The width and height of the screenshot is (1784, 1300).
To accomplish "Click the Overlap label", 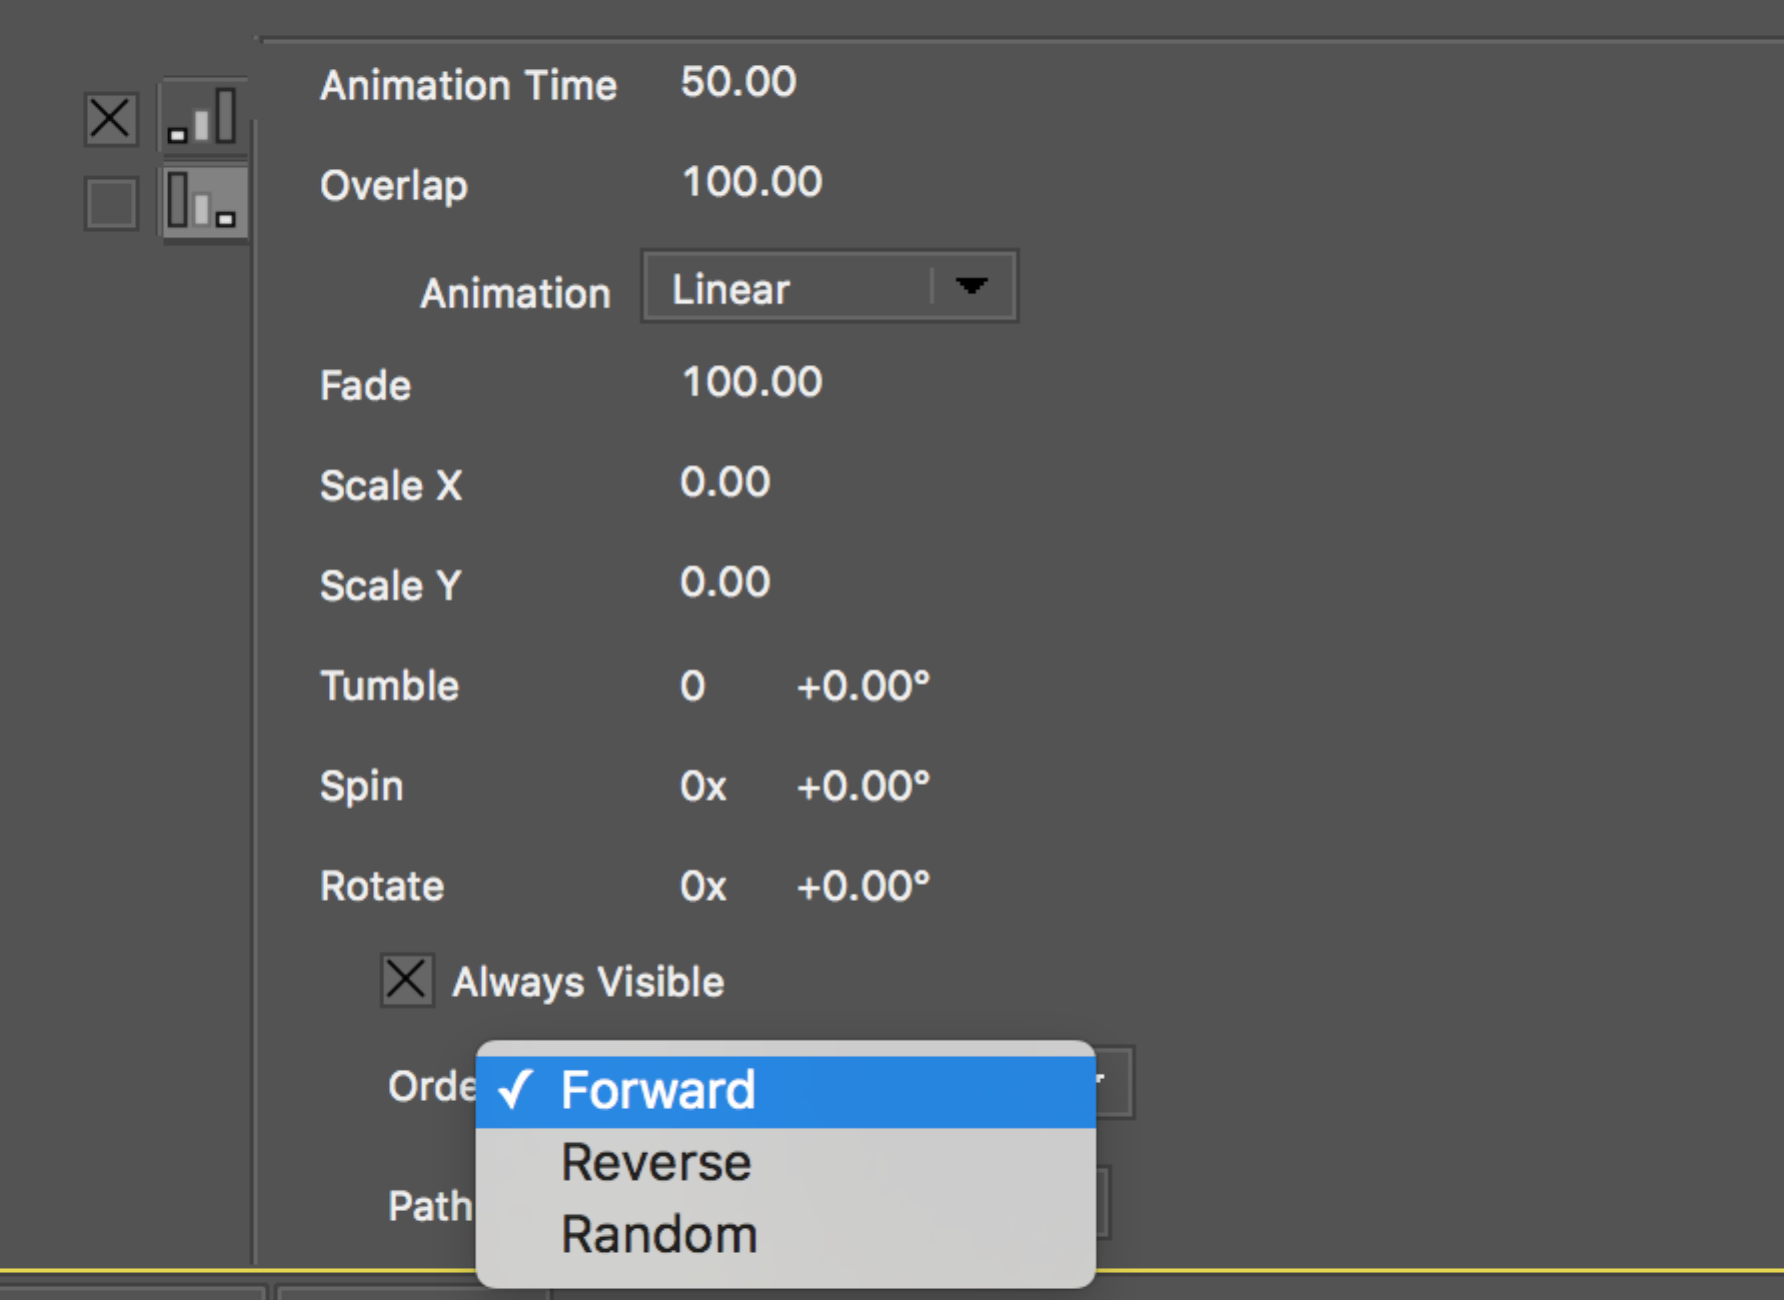I will 394,187.
